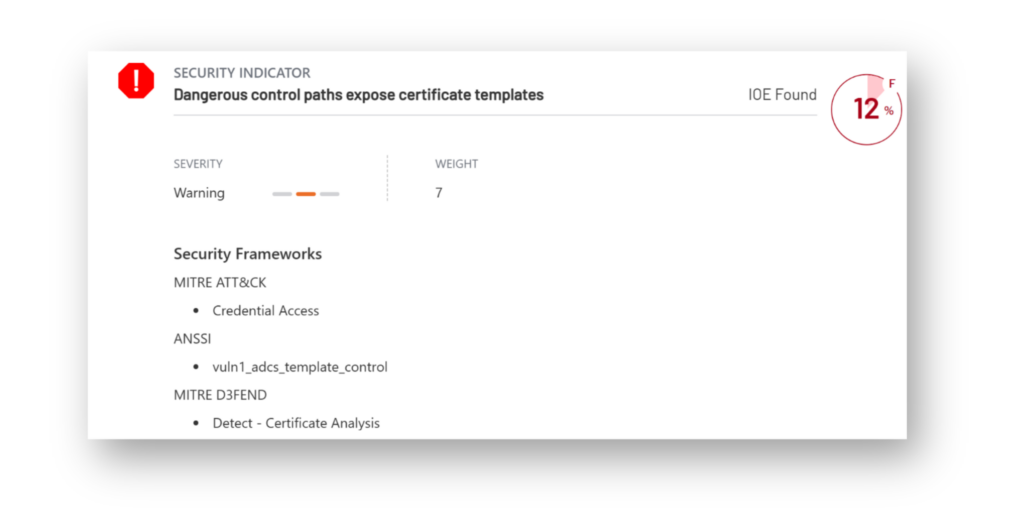The image size is (1024, 524).
Task: Click the orange severity level bar
Action: 306,194
